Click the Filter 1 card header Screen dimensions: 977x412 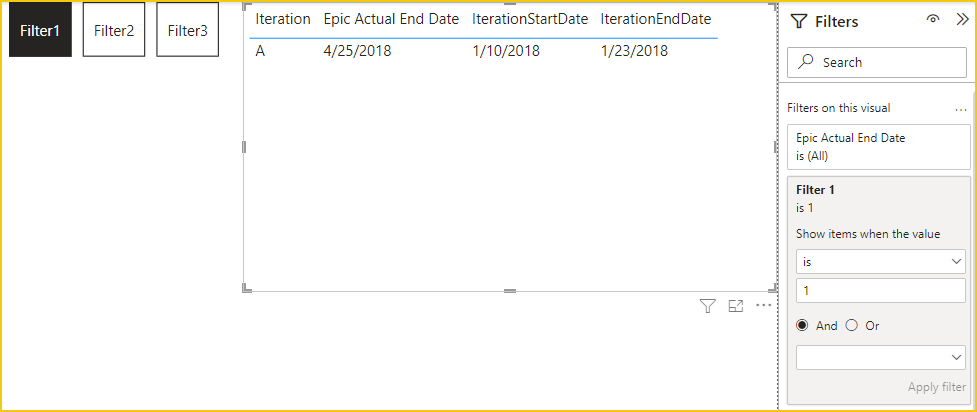pos(815,190)
